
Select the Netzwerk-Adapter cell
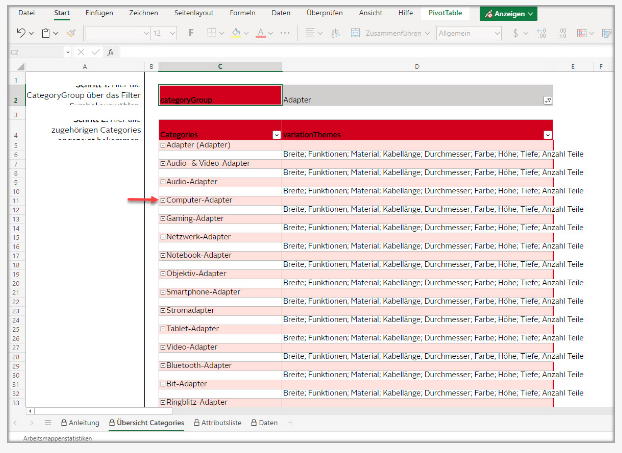(220, 237)
